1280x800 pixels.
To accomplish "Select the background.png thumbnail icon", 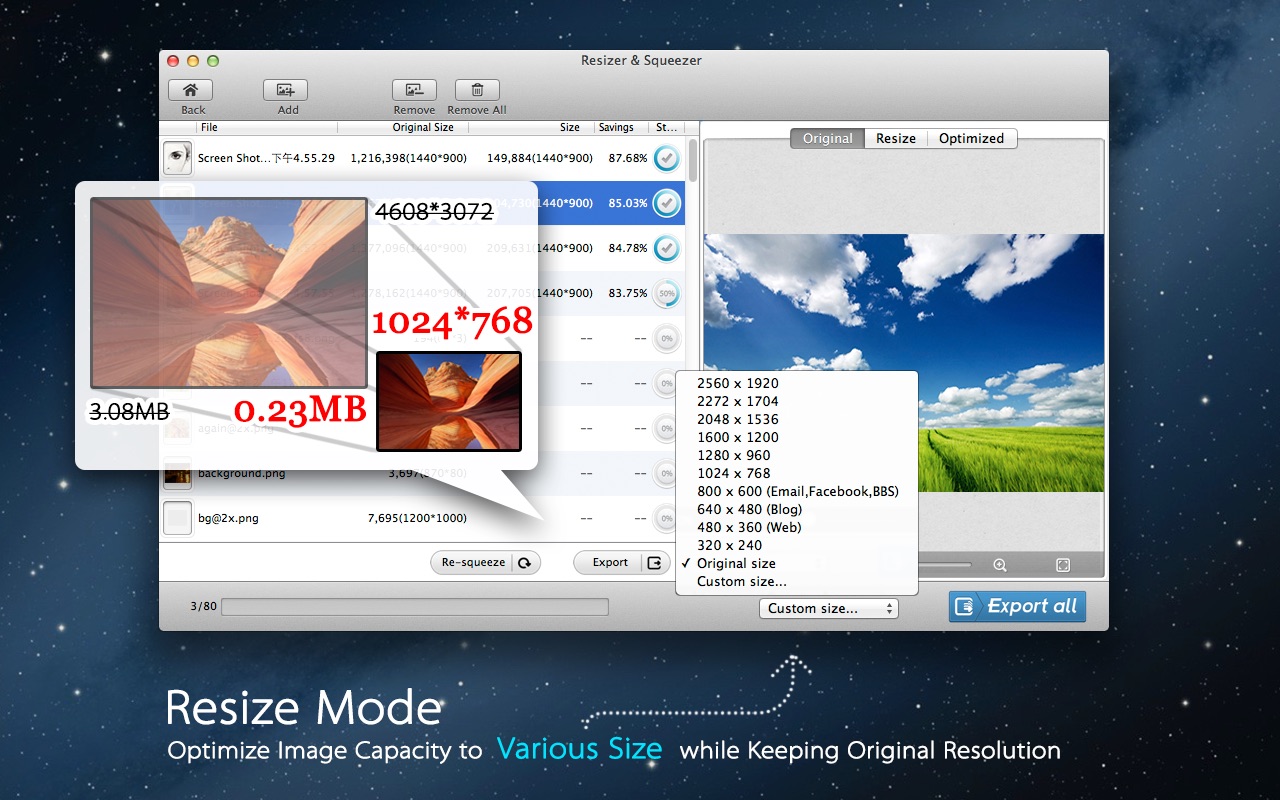I will [177, 473].
